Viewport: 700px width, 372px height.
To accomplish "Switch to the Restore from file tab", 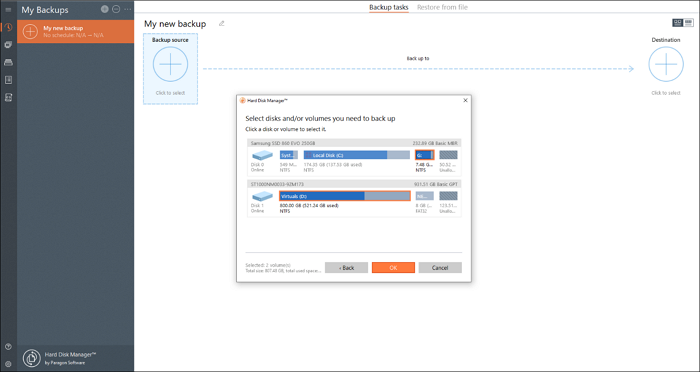I will (x=442, y=7).
